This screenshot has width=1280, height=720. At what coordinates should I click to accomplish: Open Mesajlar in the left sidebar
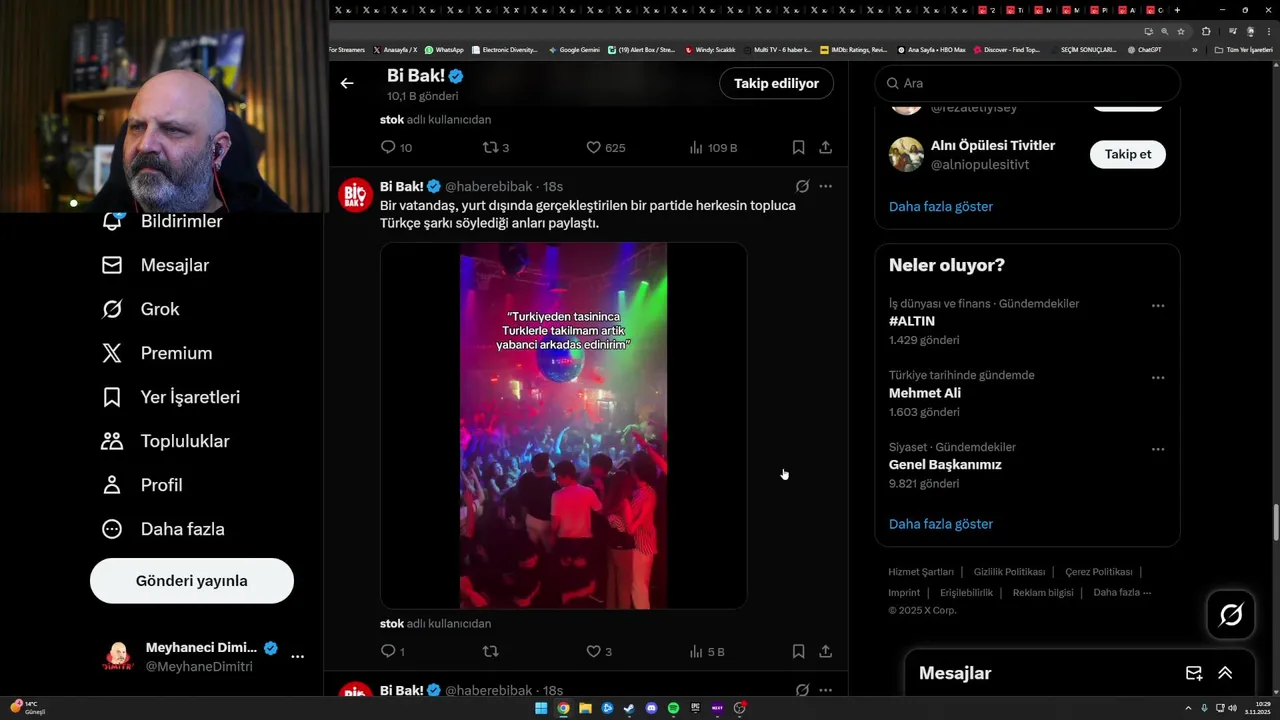pyautogui.click(x=155, y=265)
